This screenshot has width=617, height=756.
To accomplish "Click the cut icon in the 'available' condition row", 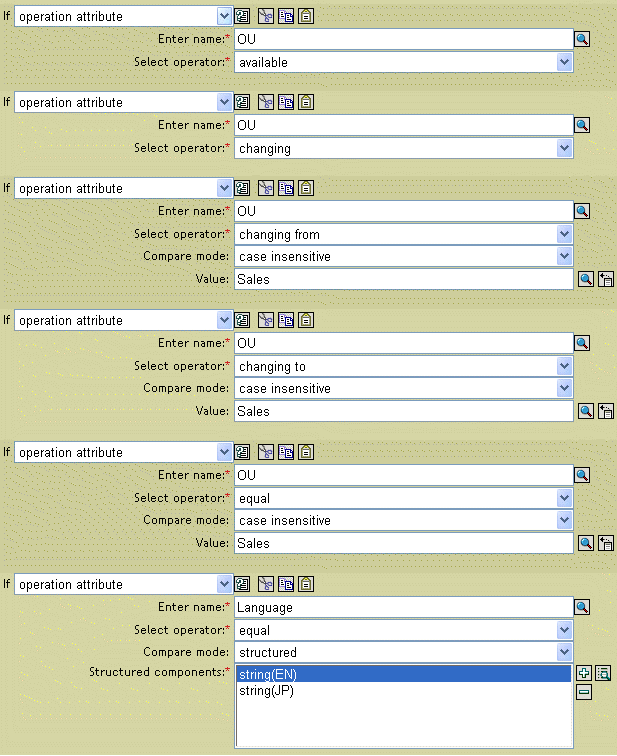I will (x=266, y=17).
